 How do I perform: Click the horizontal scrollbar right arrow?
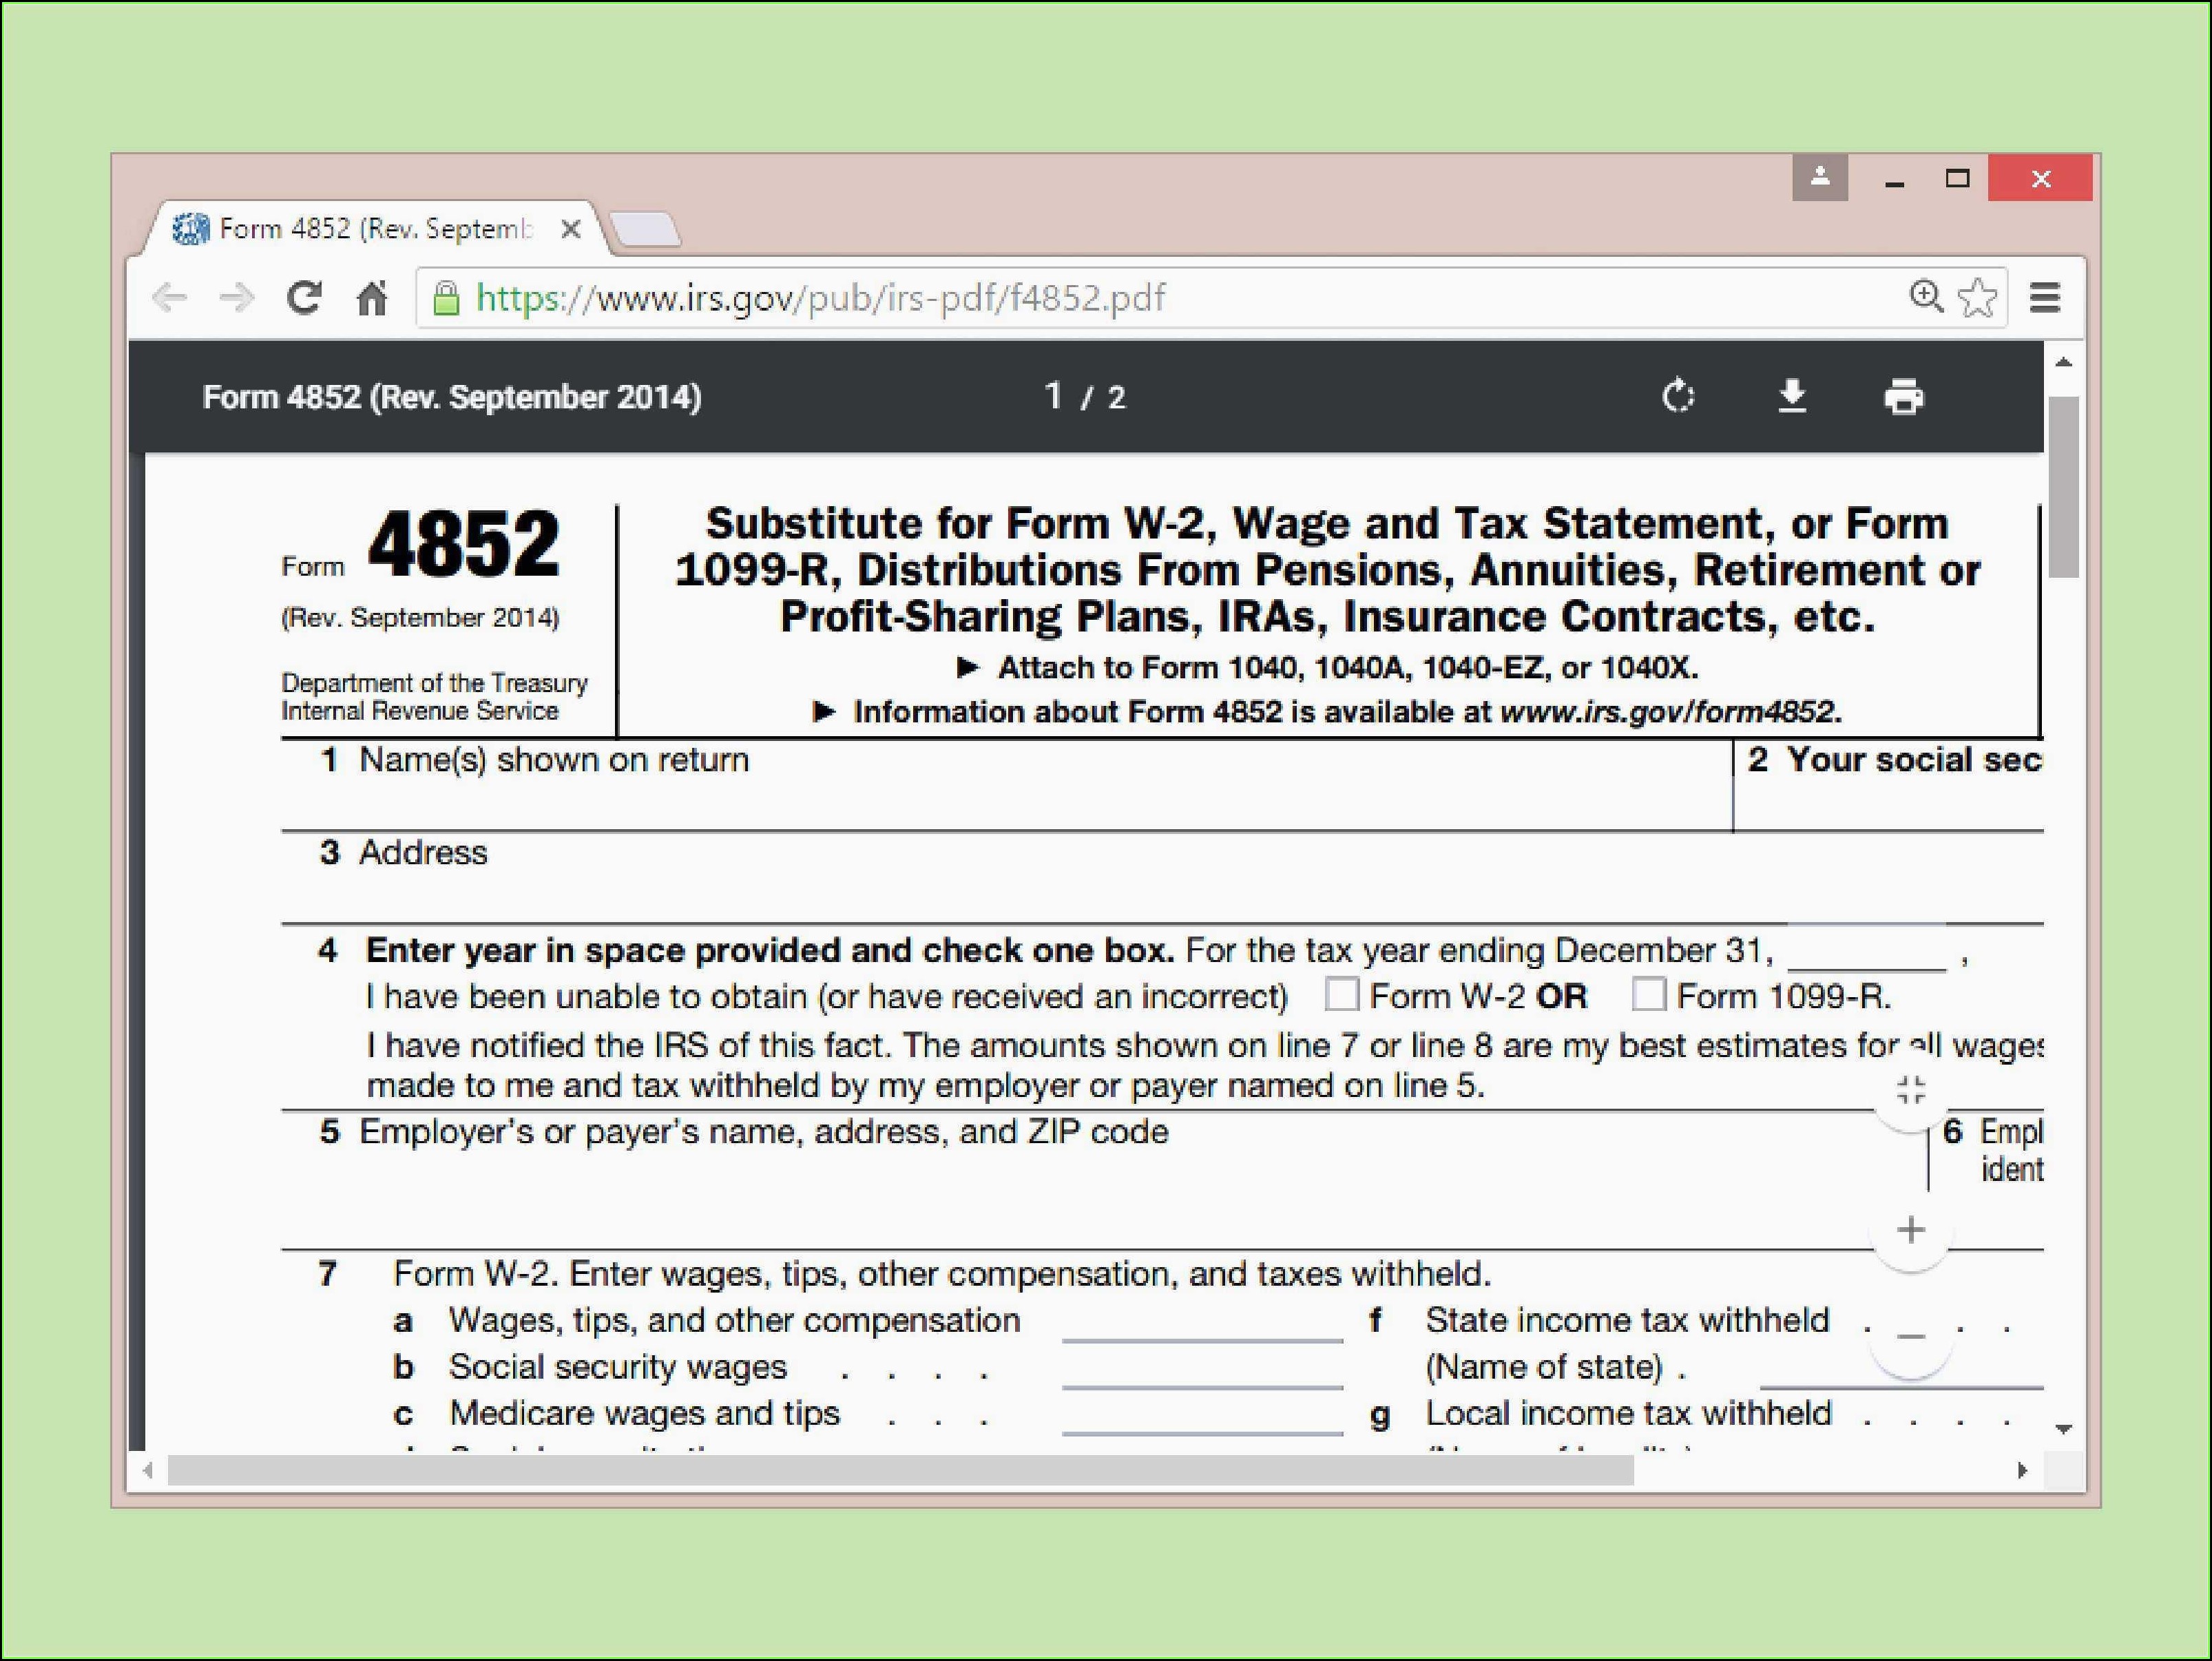click(x=2022, y=1470)
